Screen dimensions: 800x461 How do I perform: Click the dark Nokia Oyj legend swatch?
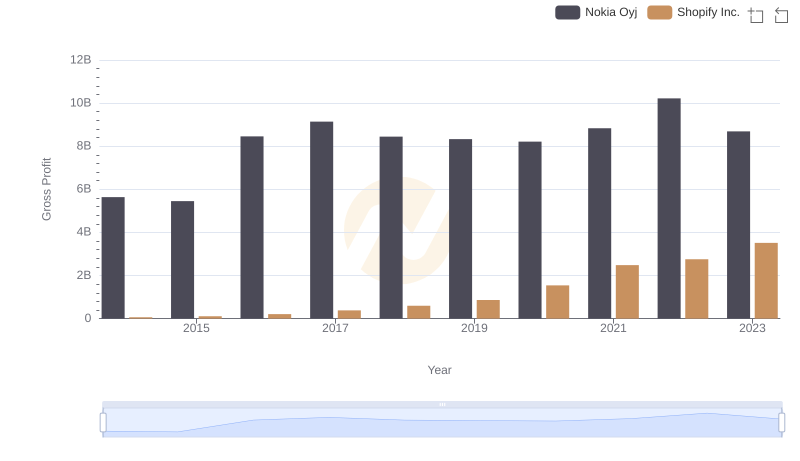pyautogui.click(x=568, y=12)
